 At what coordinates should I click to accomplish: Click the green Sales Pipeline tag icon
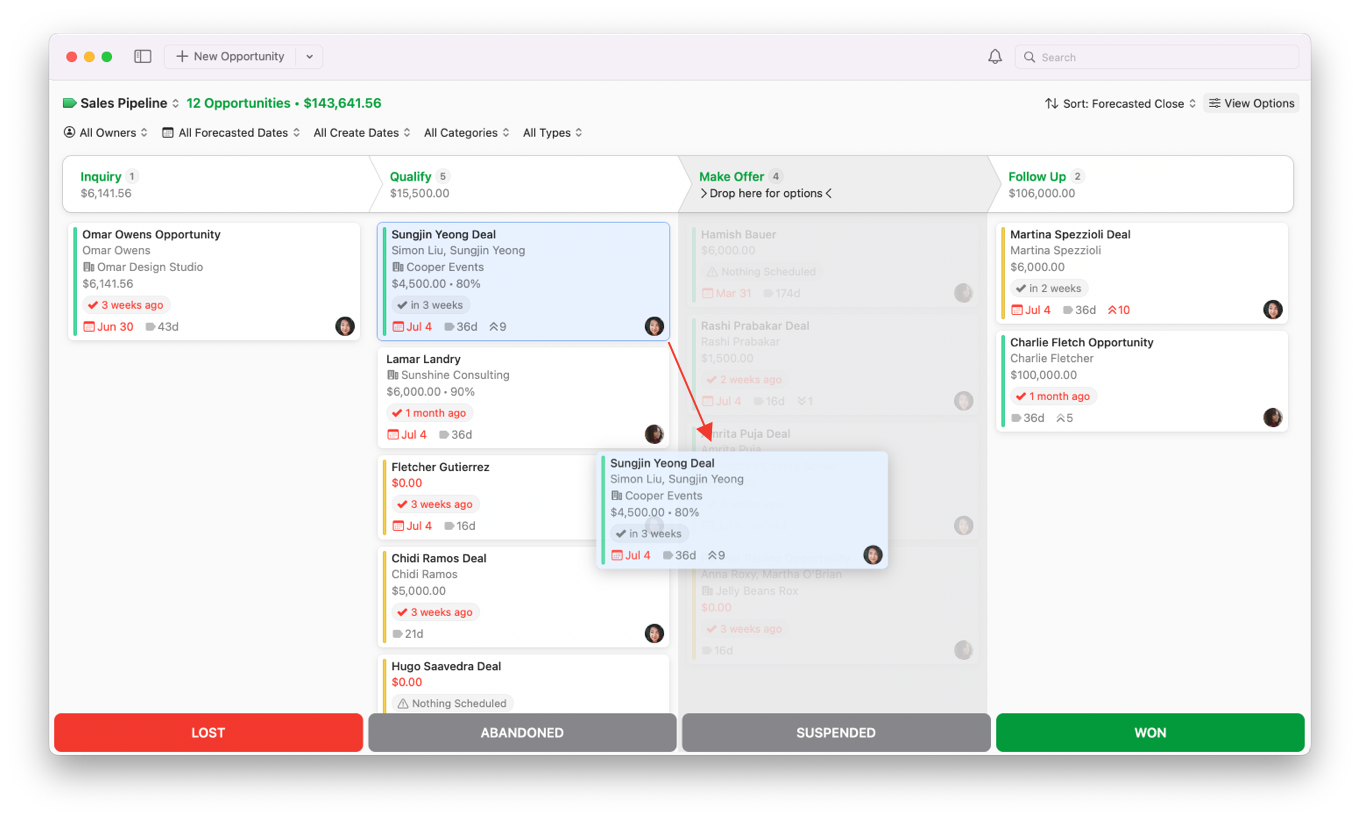(x=70, y=103)
